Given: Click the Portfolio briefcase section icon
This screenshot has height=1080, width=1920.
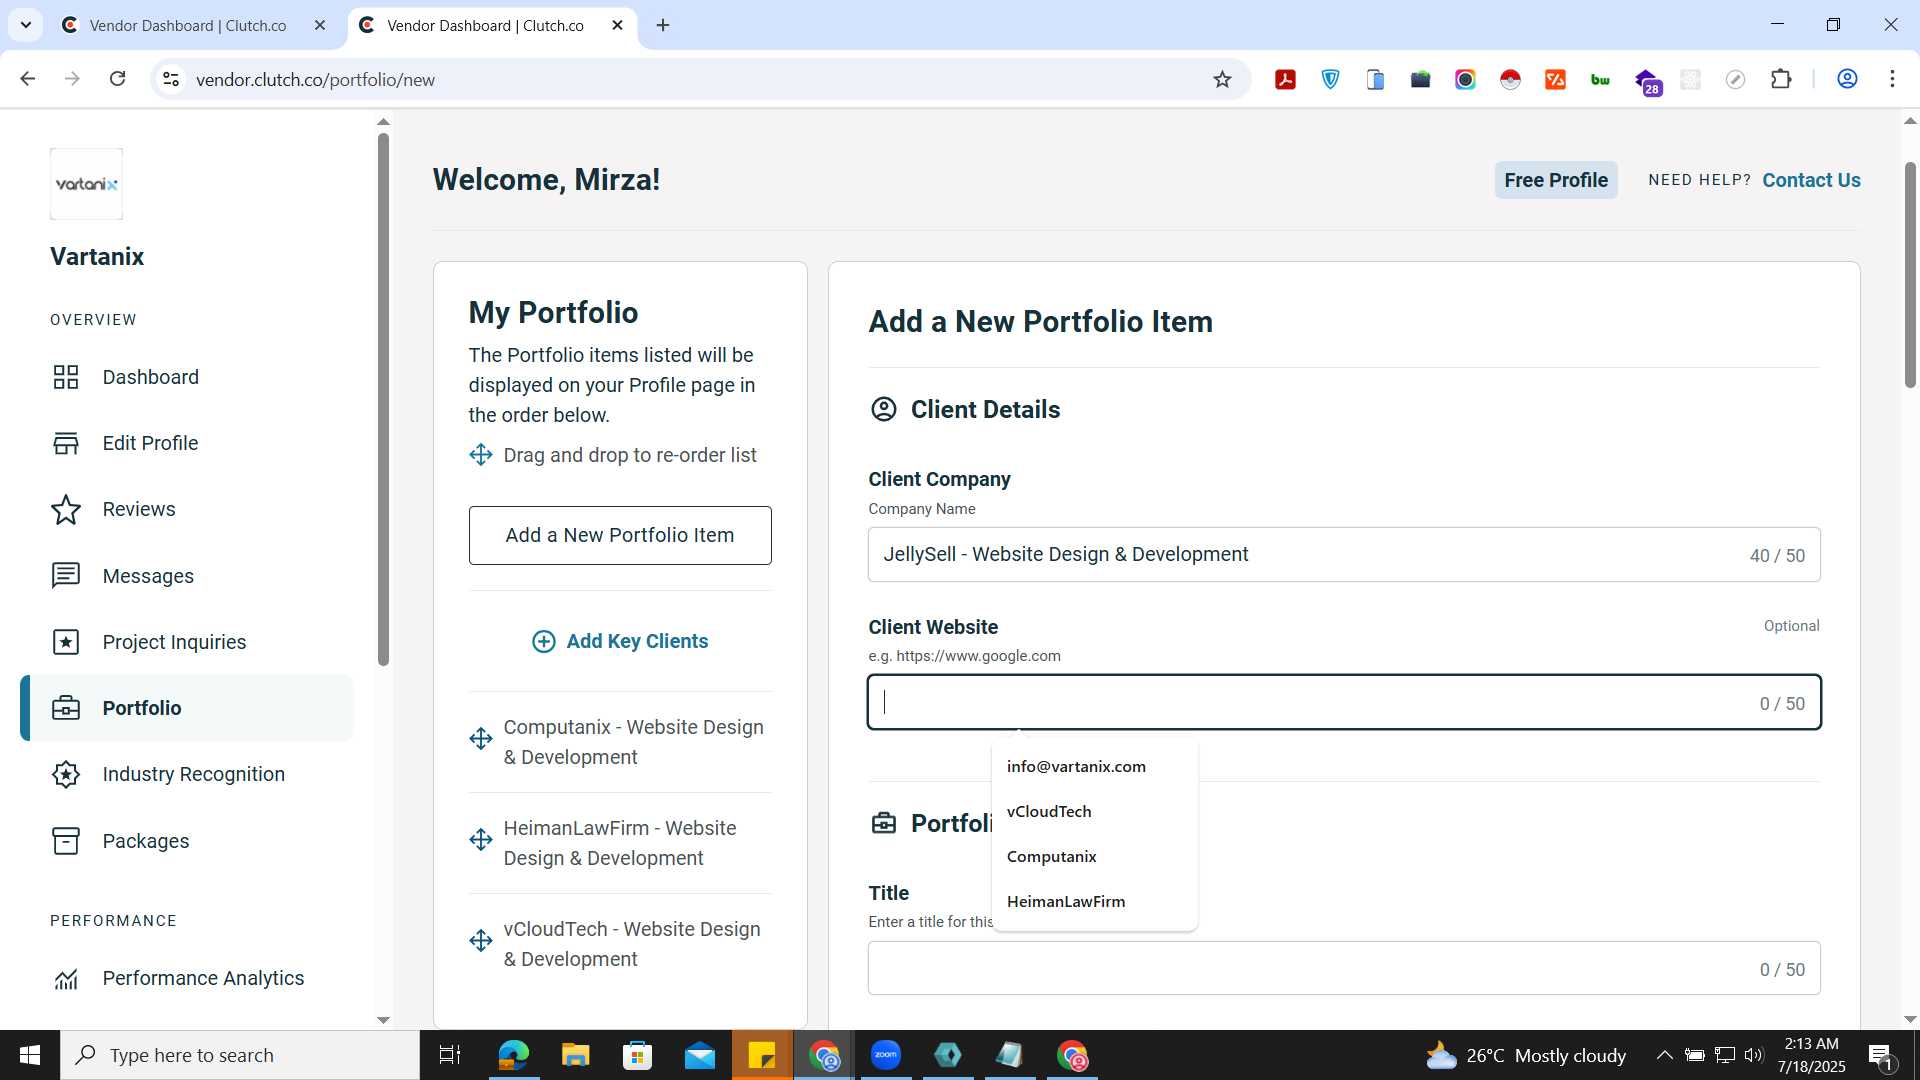Looking at the screenshot, I should [x=884, y=823].
